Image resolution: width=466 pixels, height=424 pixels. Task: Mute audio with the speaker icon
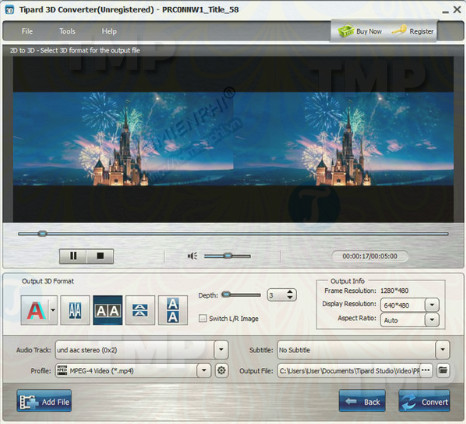192,256
